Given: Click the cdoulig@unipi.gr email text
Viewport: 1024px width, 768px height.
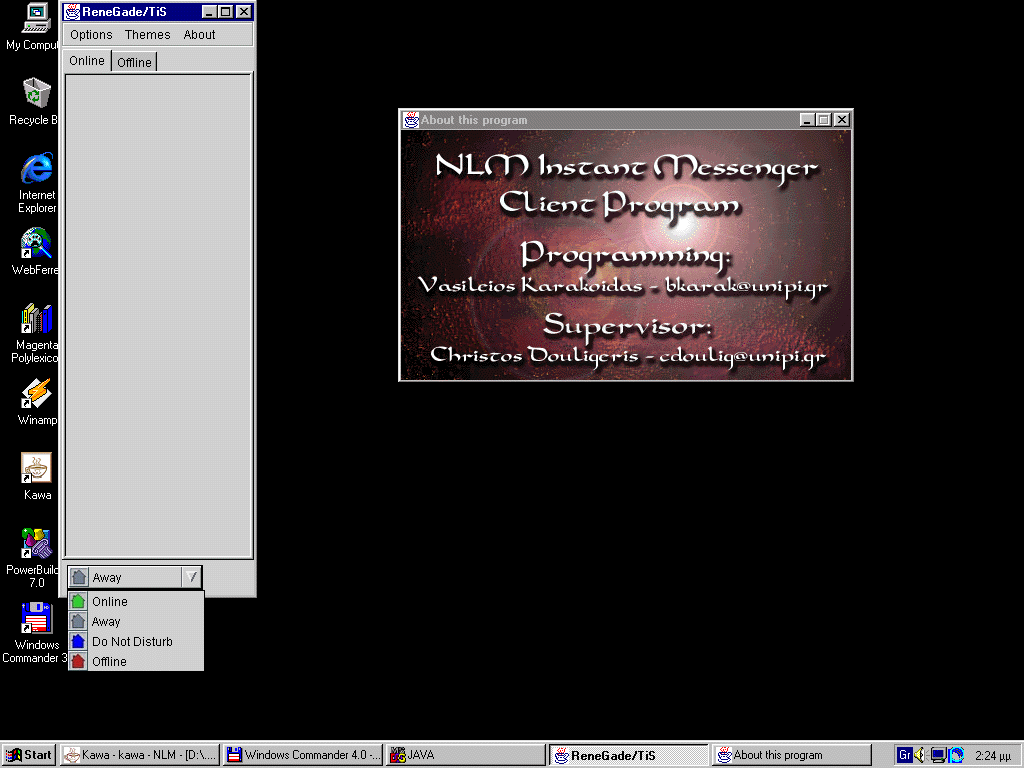Looking at the screenshot, I should [x=743, y=357].
